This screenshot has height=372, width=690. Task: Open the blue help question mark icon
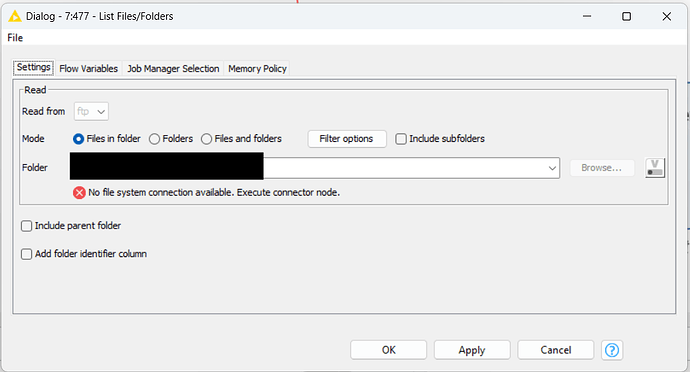(612, 350)
